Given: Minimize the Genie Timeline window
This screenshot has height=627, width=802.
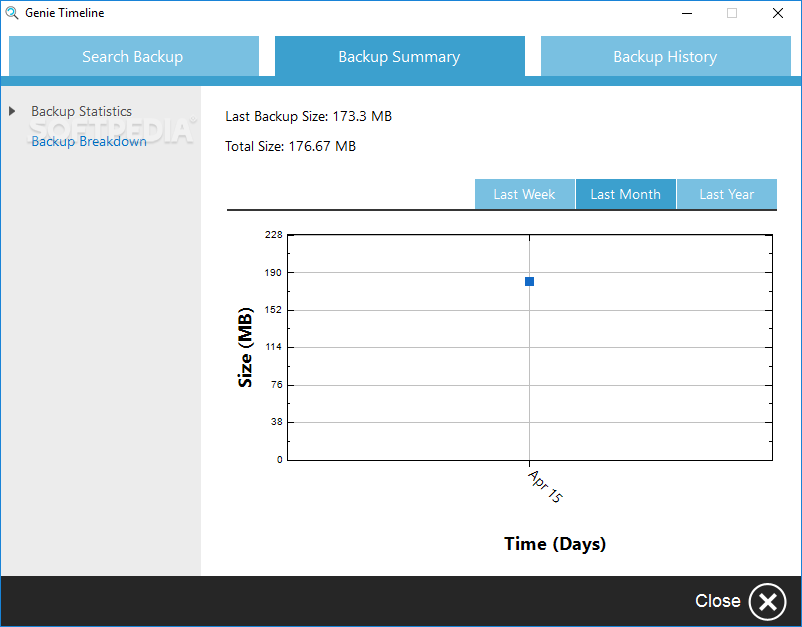Looking at the screenshot, I should (687, 13).
